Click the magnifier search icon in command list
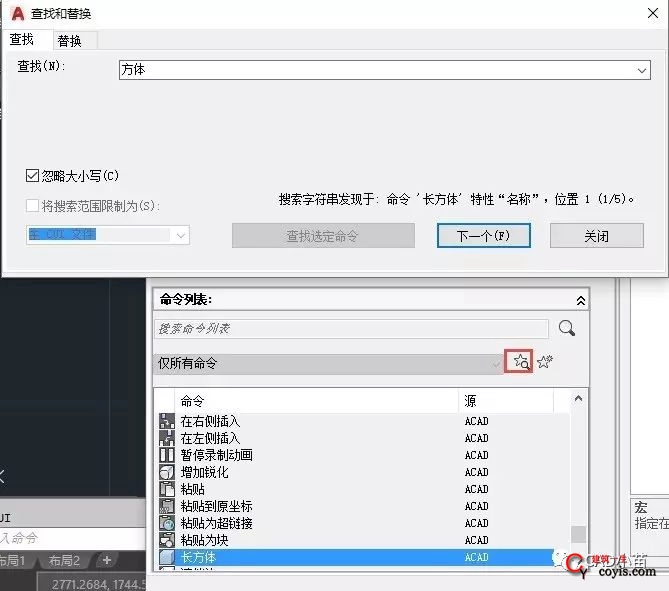The width and height of the screenshot is (669, 591). tap(567, 328)
